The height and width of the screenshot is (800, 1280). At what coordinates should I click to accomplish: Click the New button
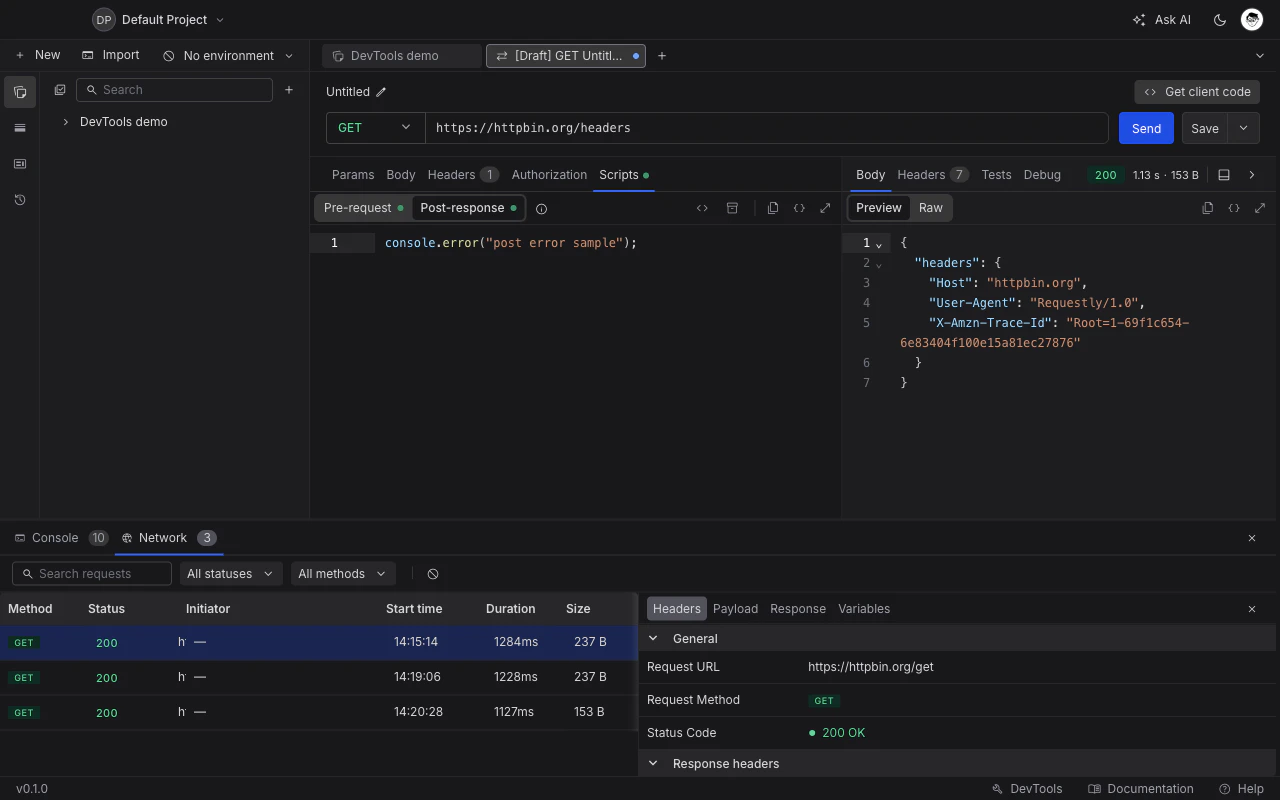tap(38, 55)
